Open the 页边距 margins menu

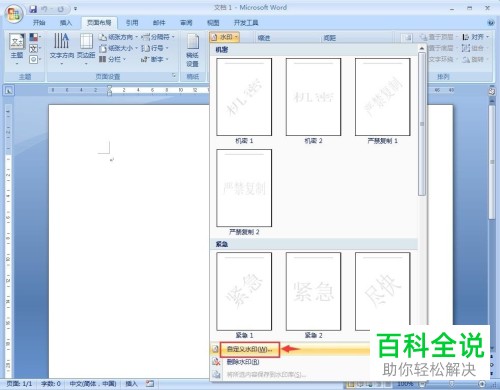[x=86, y=49]
